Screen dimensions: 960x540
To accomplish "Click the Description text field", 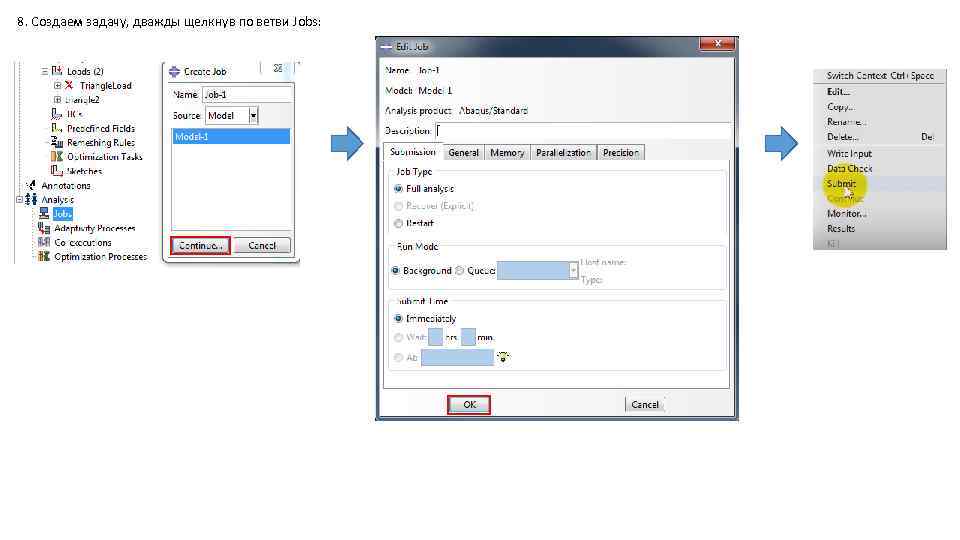I will pos(583,130).
